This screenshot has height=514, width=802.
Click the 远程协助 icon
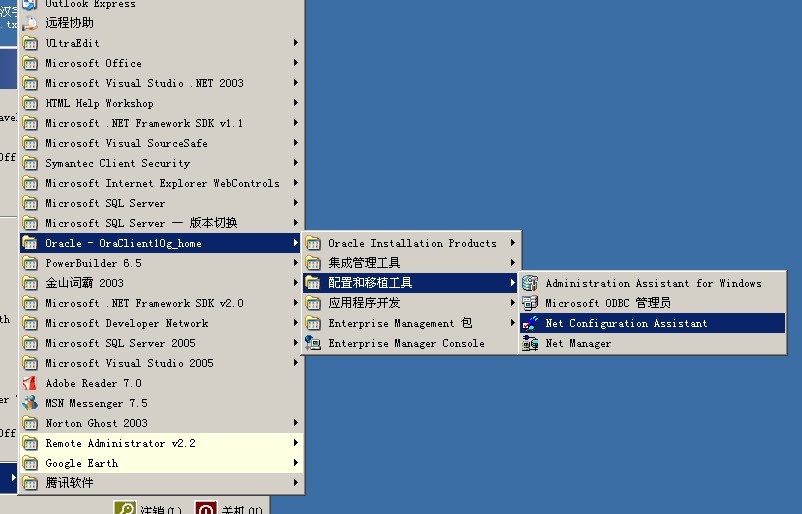[x=30, y=23]
